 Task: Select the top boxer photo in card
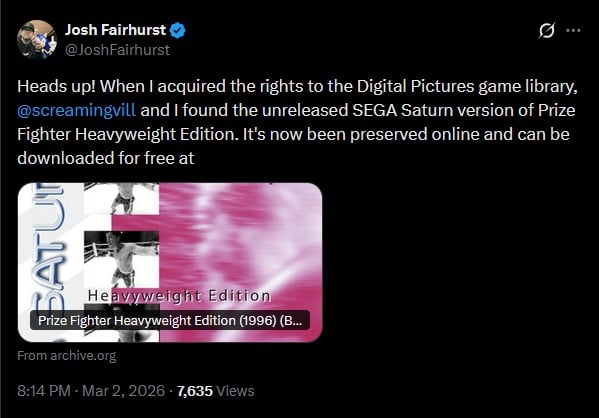(121, 199)
